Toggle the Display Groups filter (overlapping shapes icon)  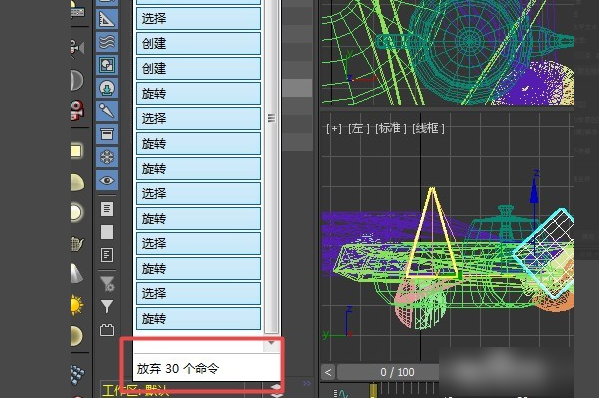click(107, 65)
